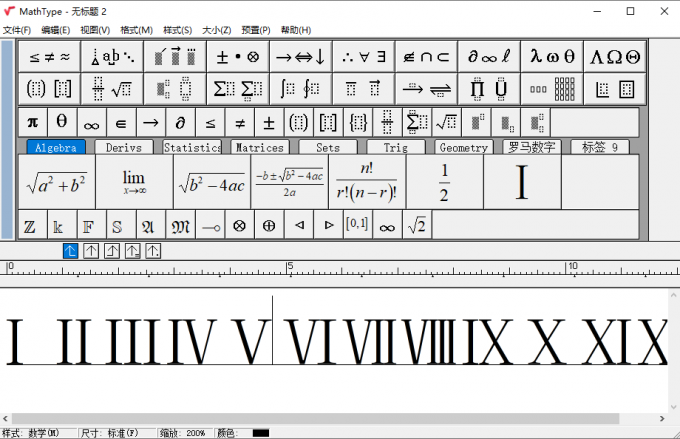Open fence templates palette (parentheses, brackets)
Viewport: 680px width, 439px height.
pos(49,89)
